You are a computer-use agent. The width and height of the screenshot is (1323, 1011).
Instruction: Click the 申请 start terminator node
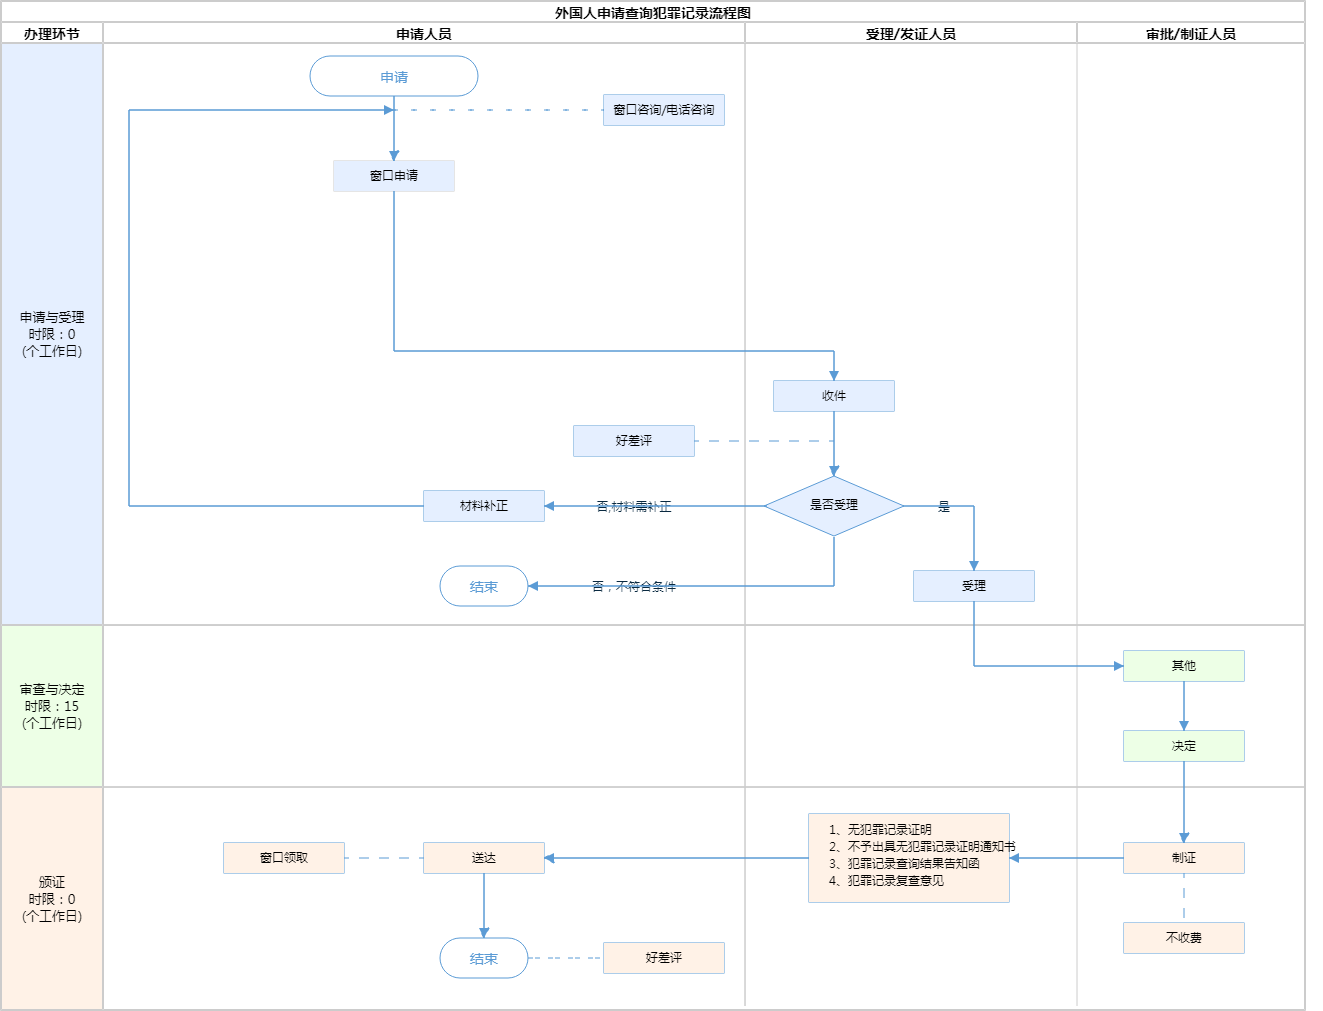tap(394, 77)
